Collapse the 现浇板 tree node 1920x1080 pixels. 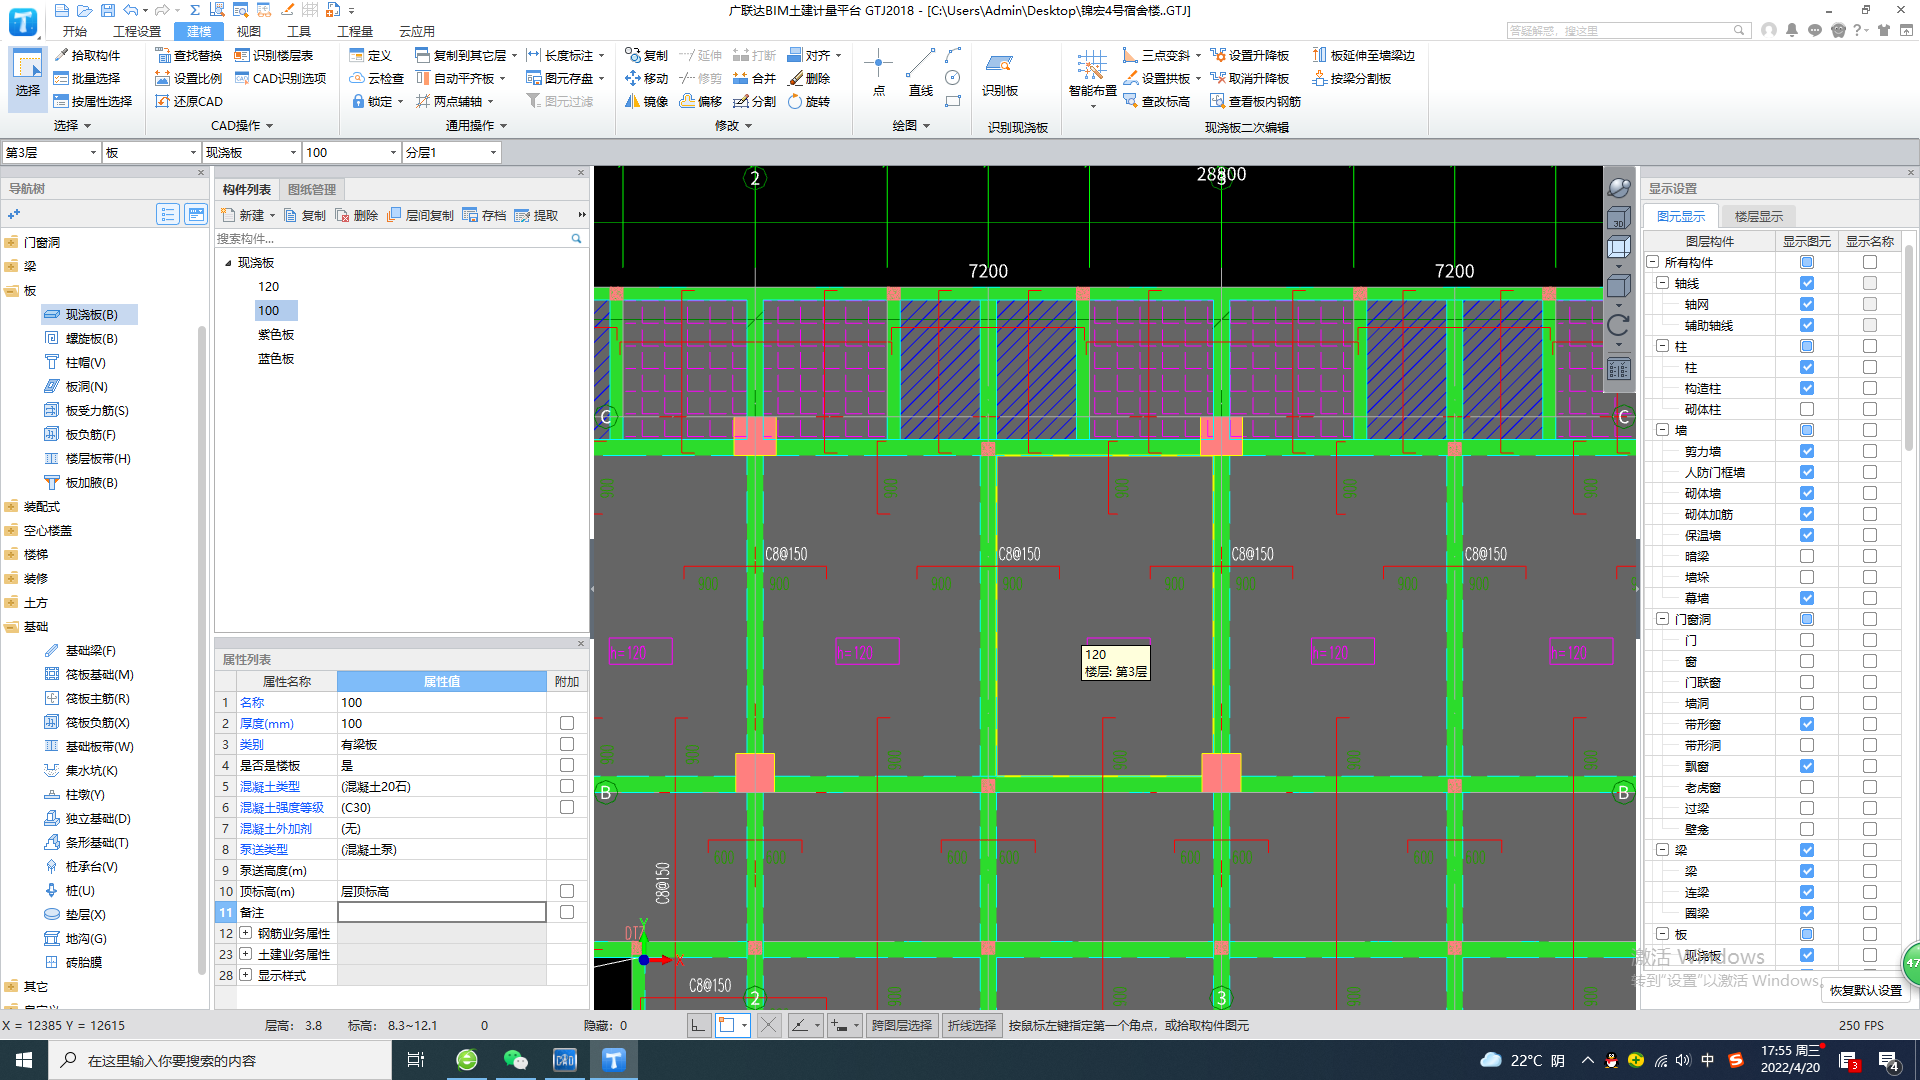(x=228, y=263)
